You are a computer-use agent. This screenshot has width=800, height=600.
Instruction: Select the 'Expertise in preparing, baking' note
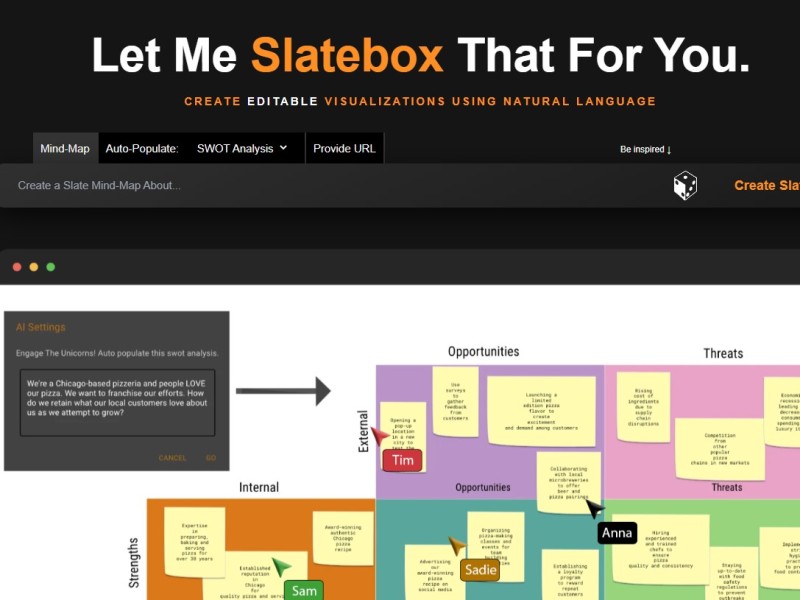point(194,542)
